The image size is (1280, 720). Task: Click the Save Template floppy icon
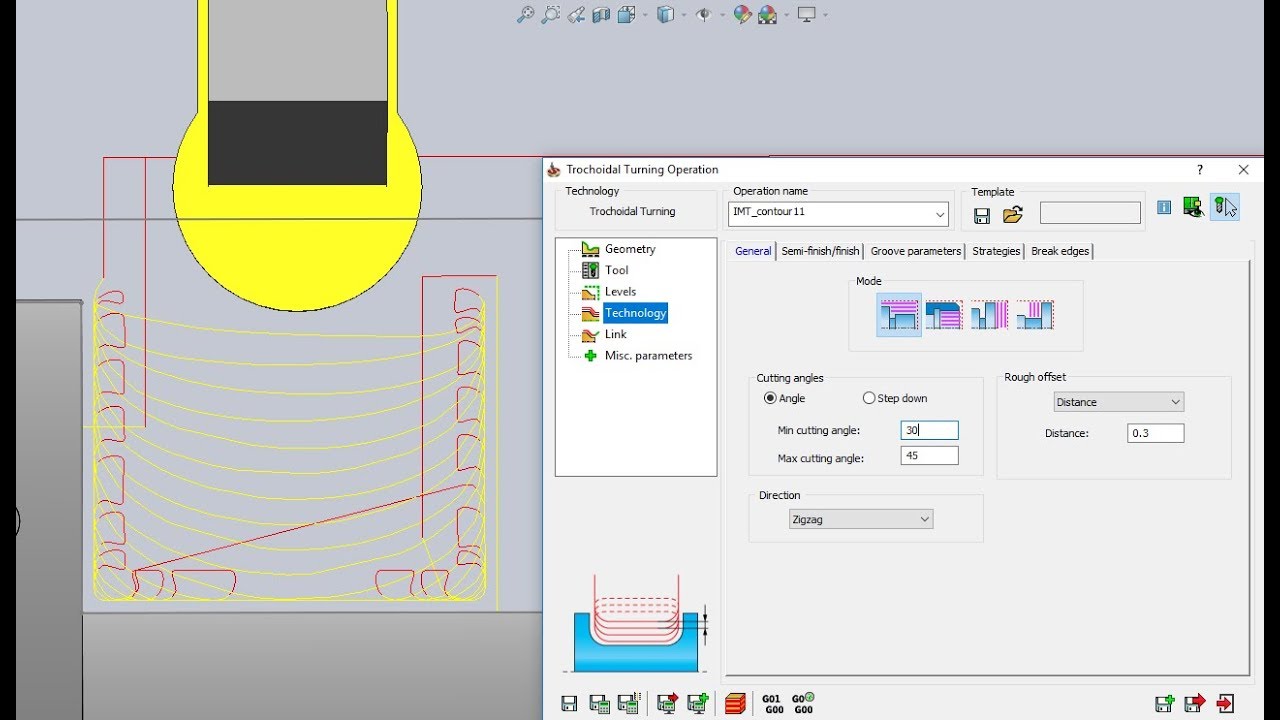tap(982, 214)
